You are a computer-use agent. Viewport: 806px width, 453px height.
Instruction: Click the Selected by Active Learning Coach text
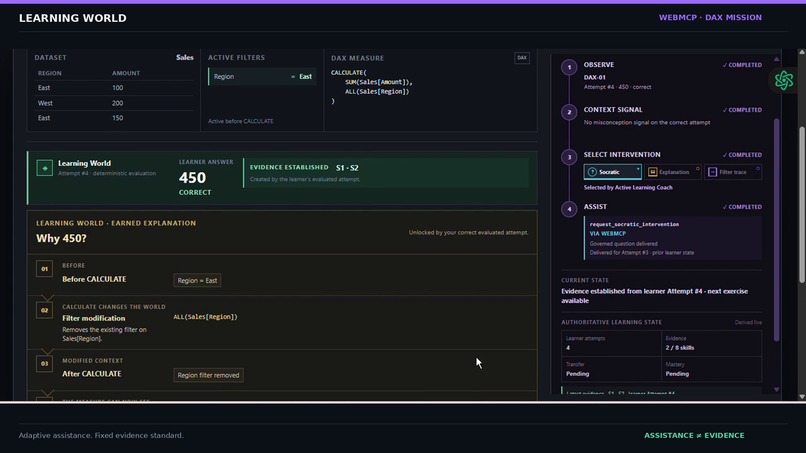tap(628, 188)
